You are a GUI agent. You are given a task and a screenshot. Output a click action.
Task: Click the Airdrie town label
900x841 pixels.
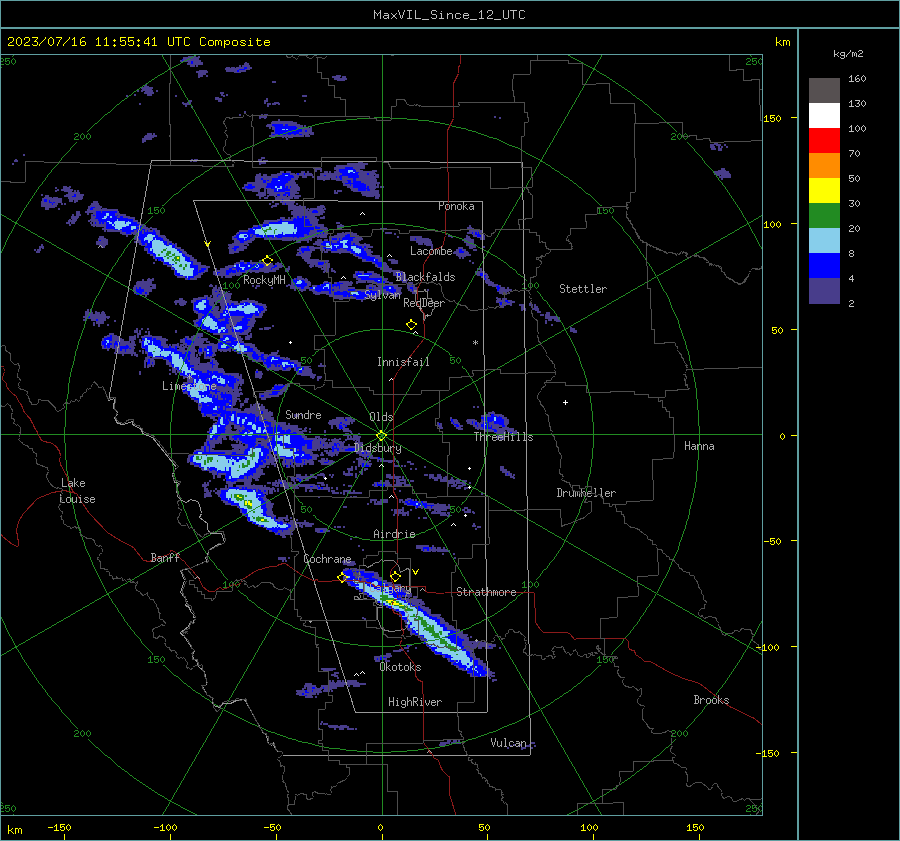click(x=394, y=534)
